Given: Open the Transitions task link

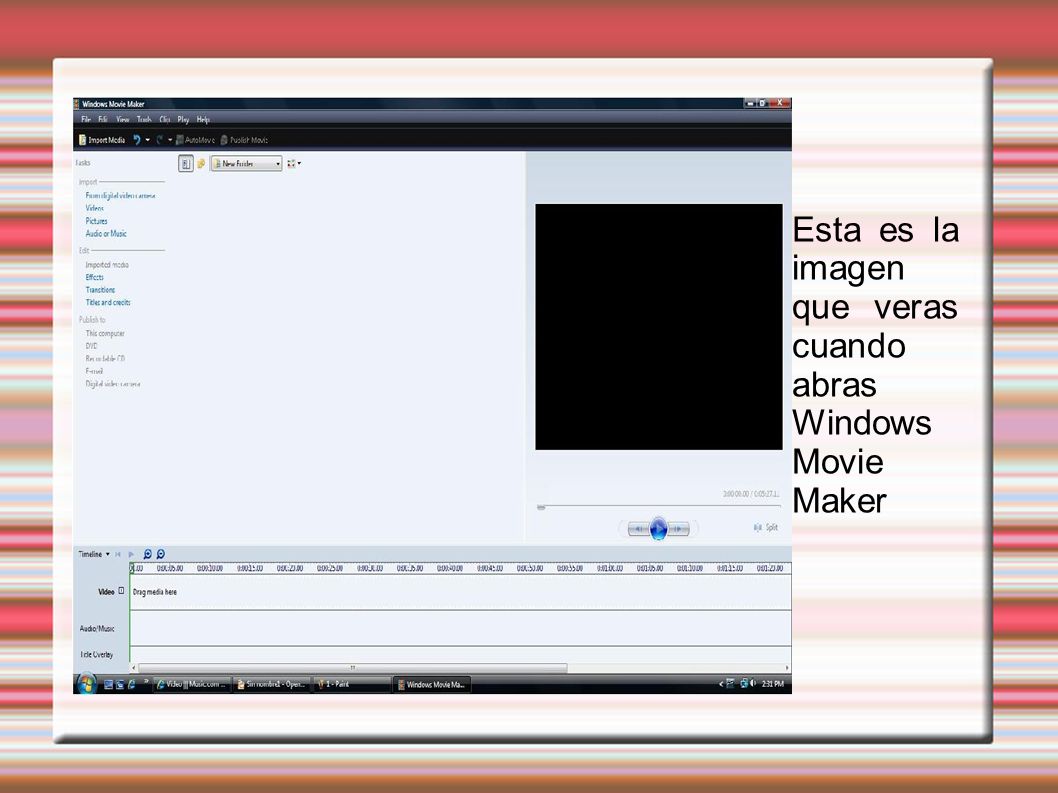Looking at the screenshot, I should pos(100,290).
